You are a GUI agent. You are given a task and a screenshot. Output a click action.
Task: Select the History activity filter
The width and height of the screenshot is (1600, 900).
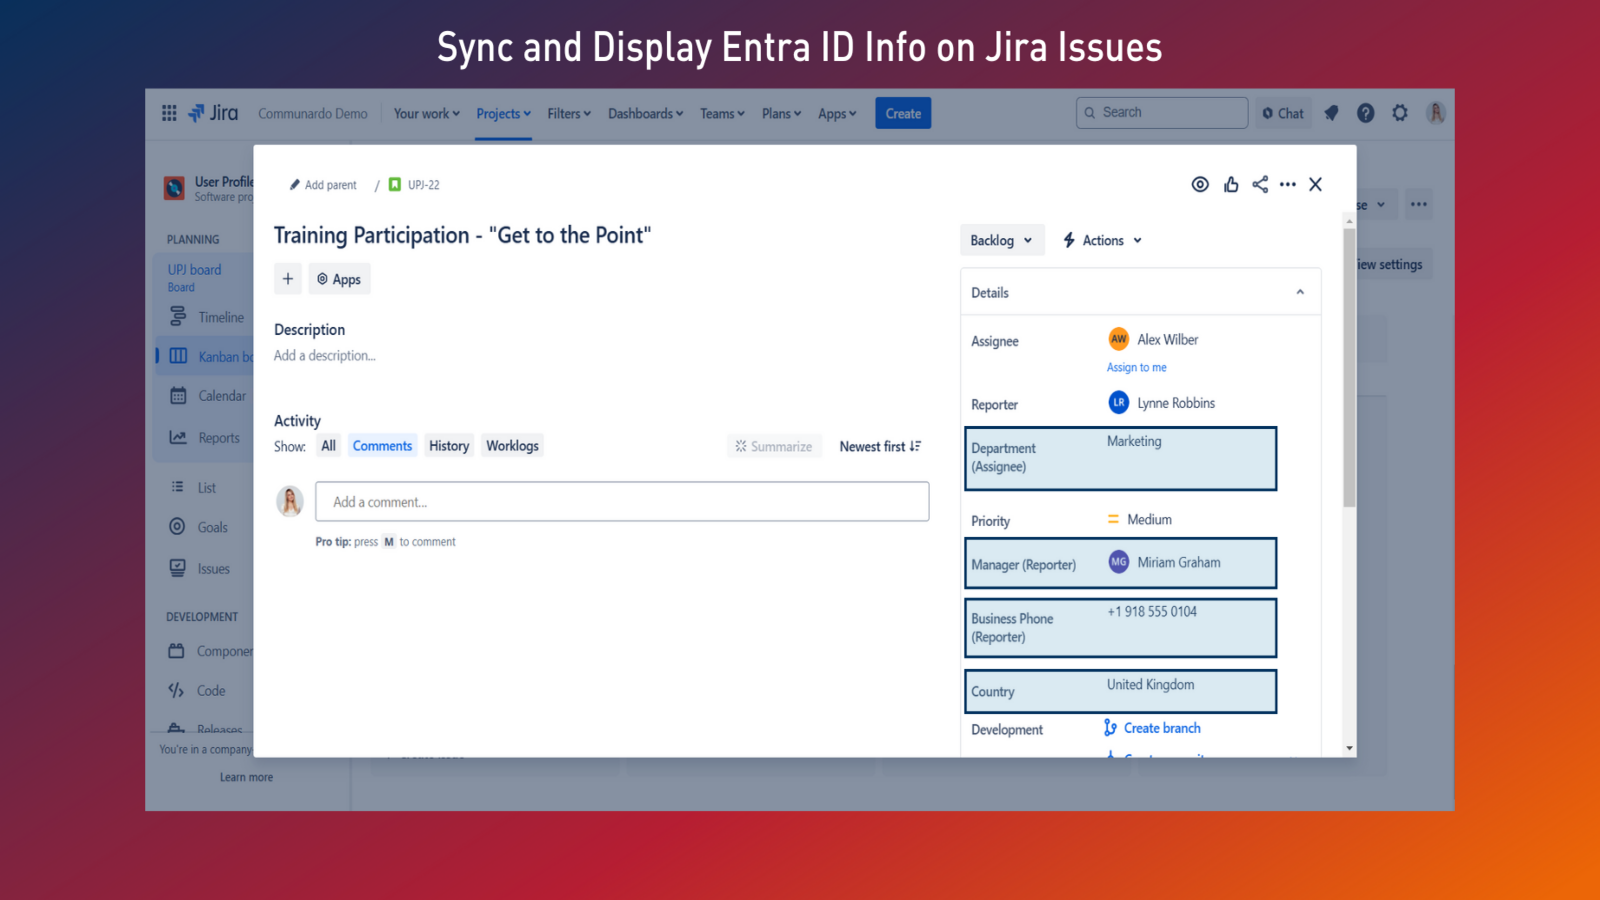(449, 446)
